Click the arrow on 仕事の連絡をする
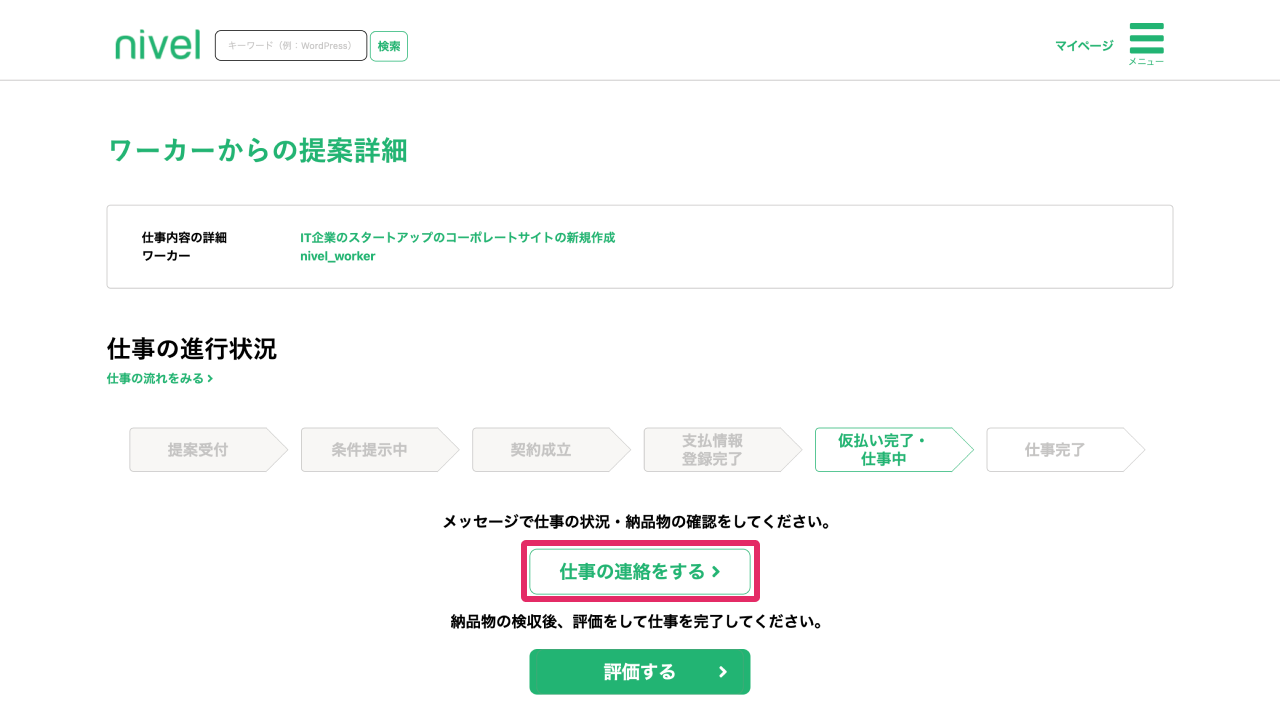Screen dimensions: 1280x720 click(716, 572)
